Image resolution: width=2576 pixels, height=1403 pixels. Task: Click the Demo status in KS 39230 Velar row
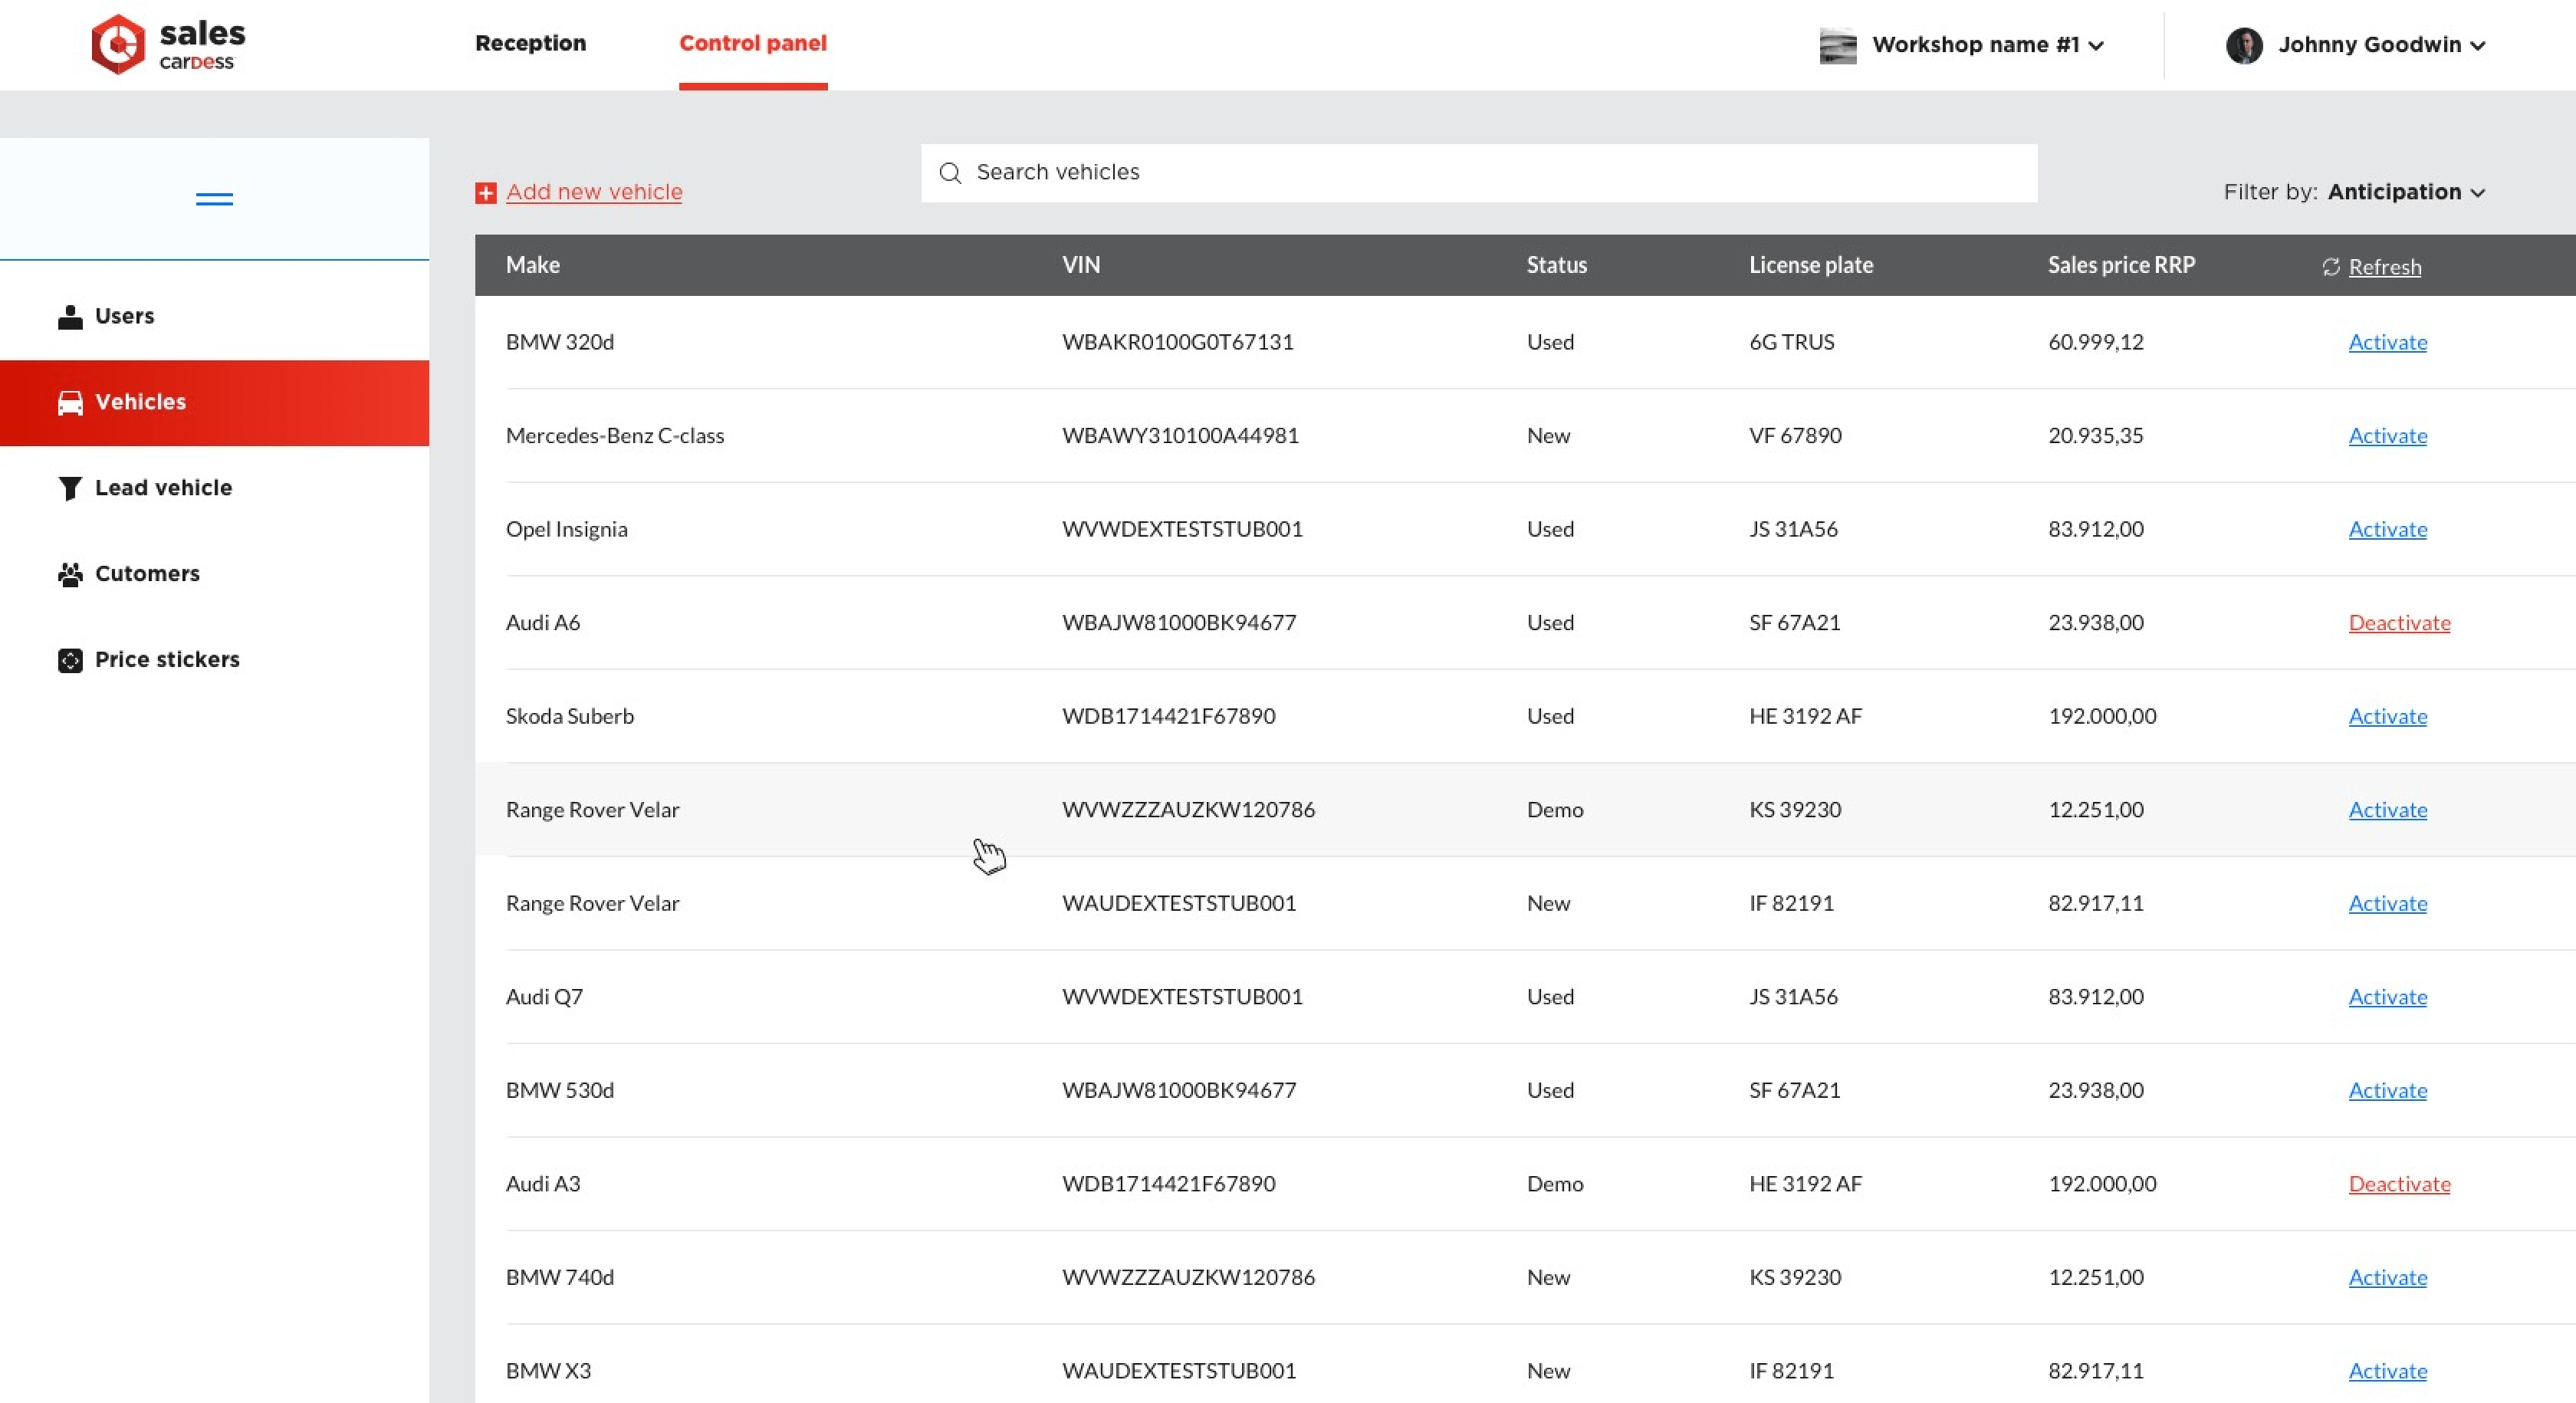1555,810
